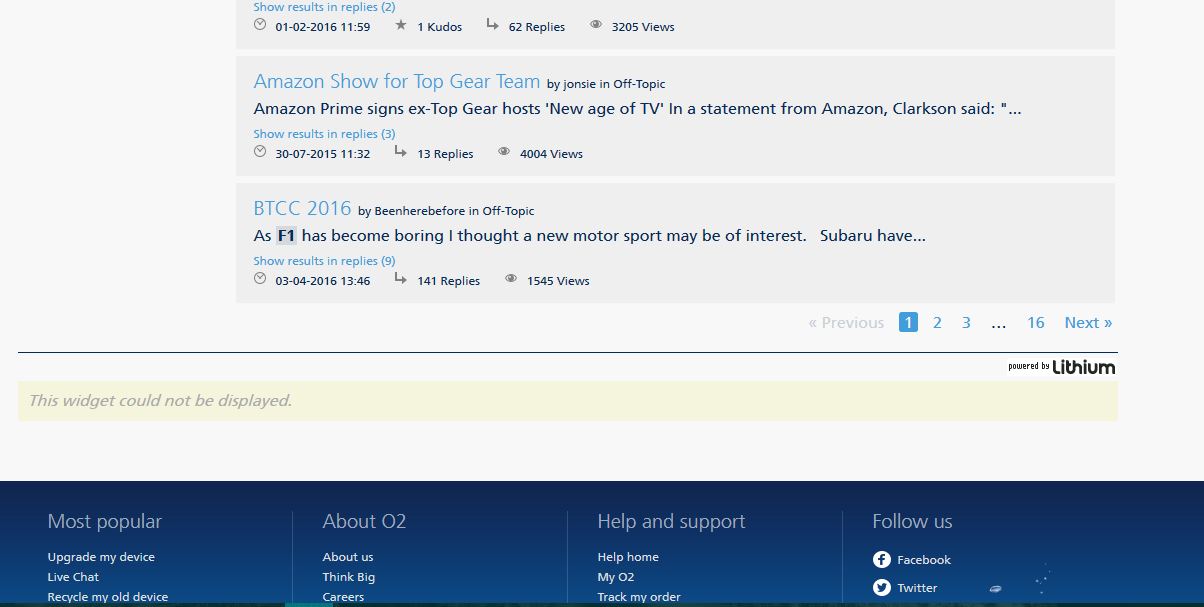View jonsie's user profile

(x=580, y=84)
